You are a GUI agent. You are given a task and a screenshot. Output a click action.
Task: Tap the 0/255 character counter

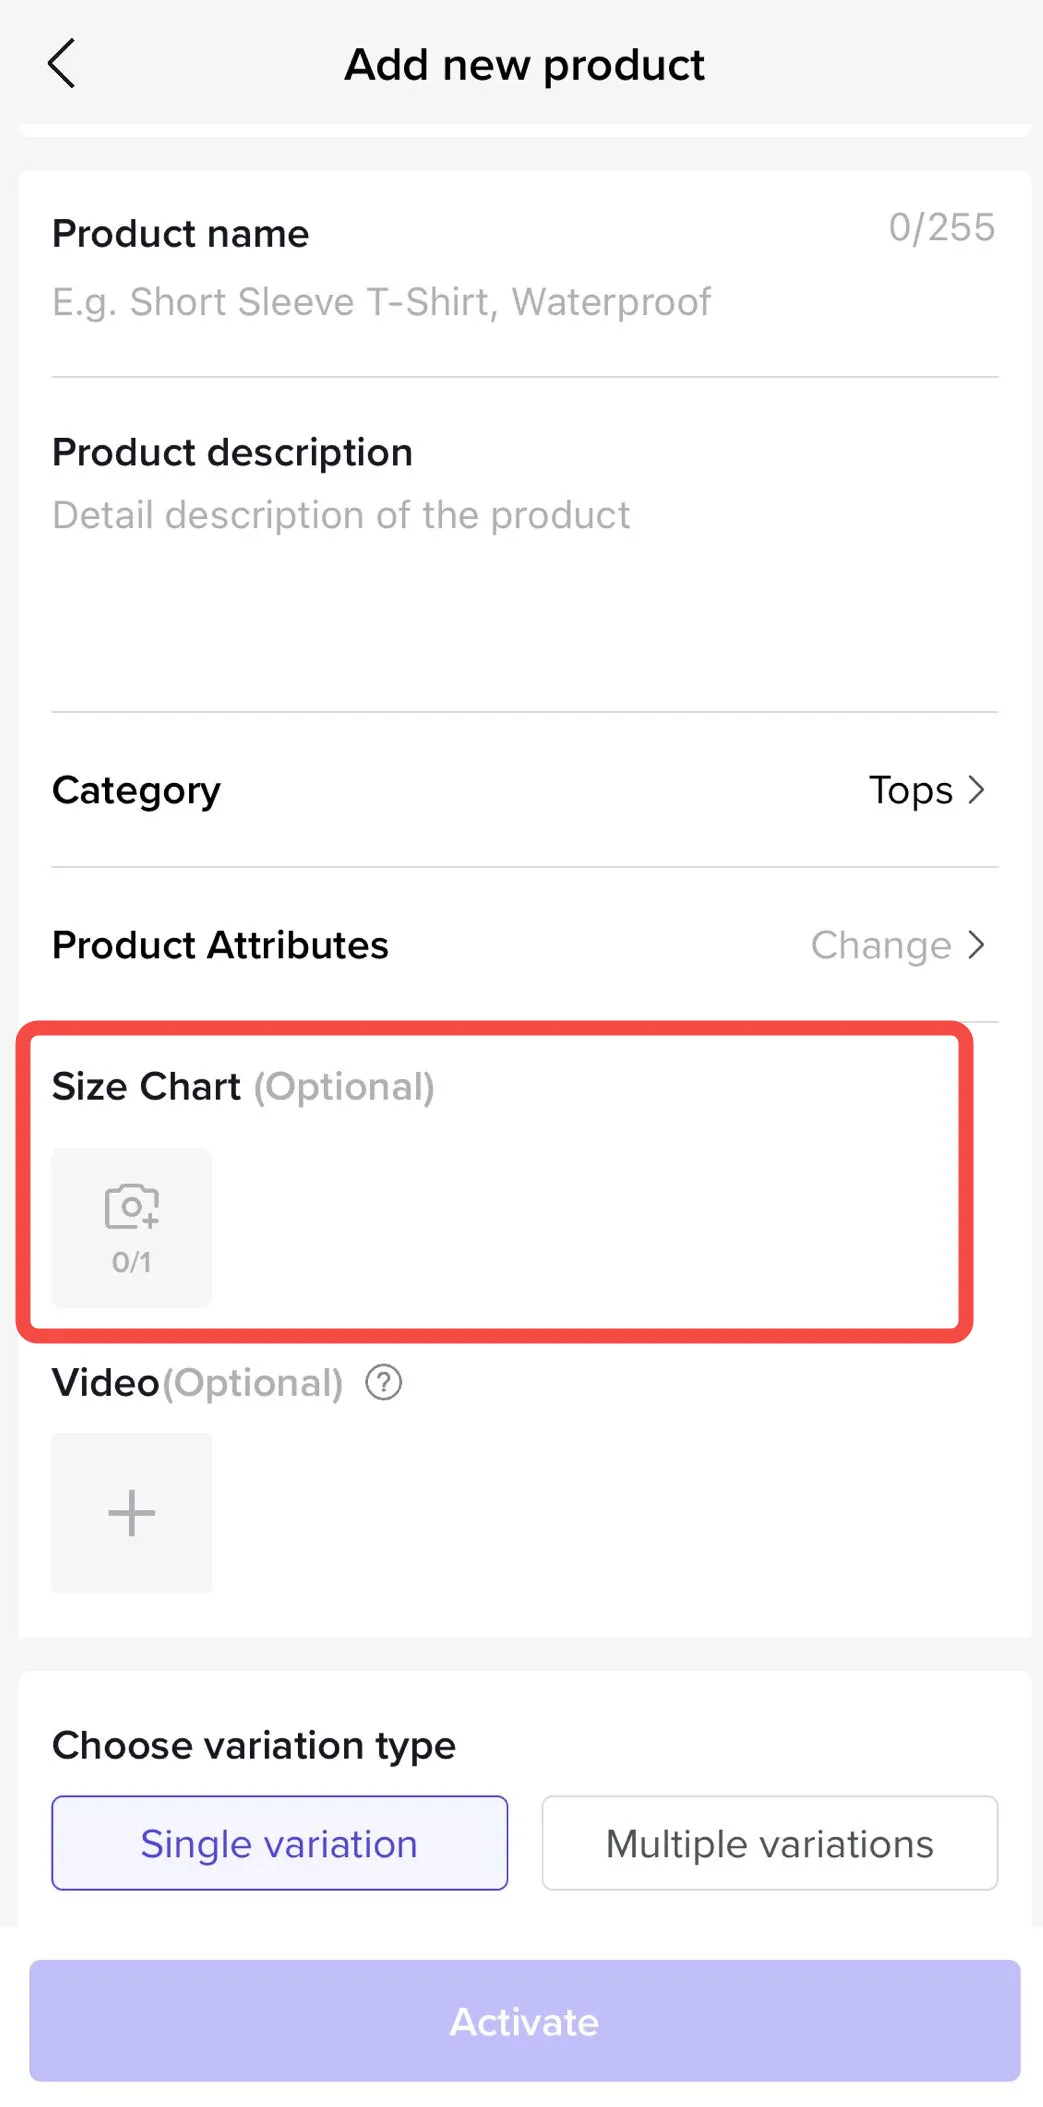(941, 228)
